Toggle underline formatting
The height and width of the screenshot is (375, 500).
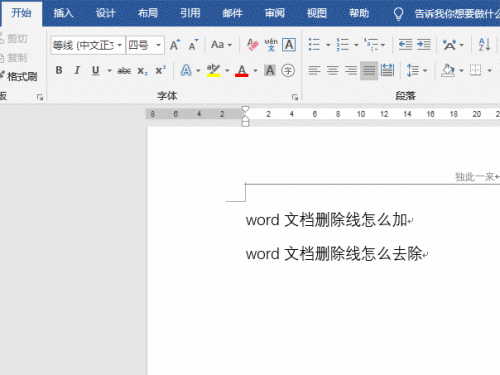[x=96, y=70]
